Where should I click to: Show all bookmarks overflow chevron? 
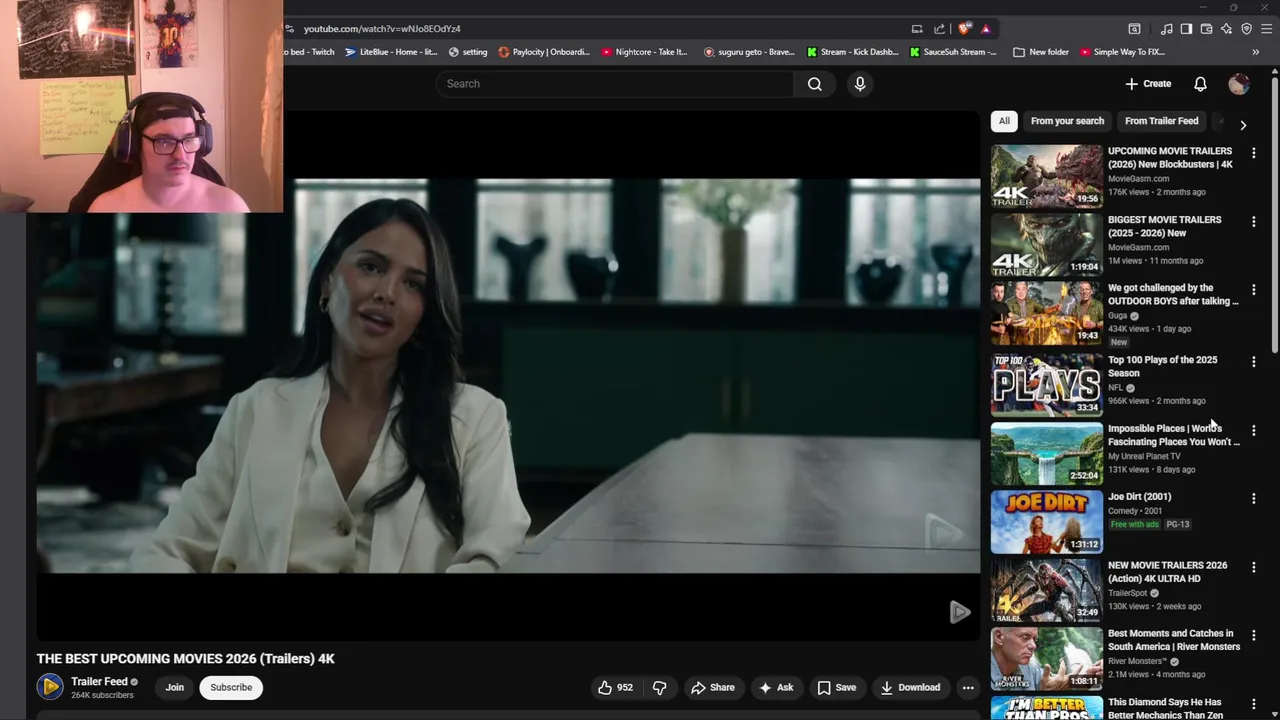(x=1255, y=52)
